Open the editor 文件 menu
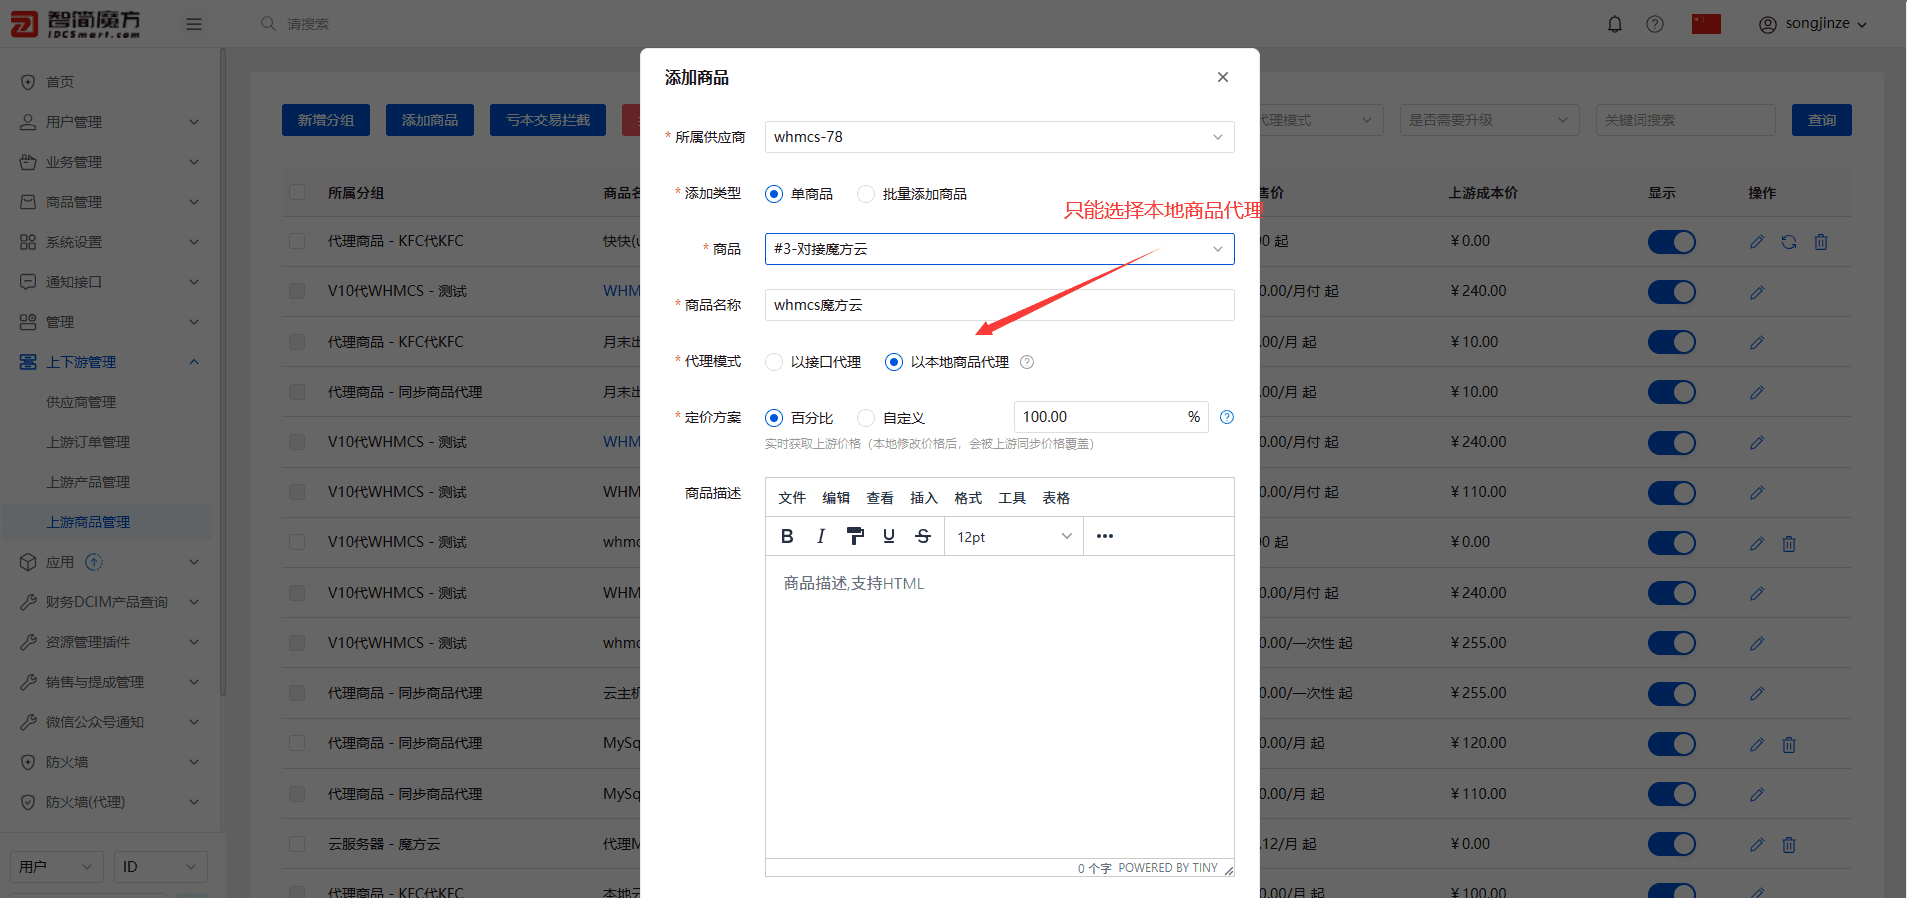1907x898 pixels. coord(792,498)
